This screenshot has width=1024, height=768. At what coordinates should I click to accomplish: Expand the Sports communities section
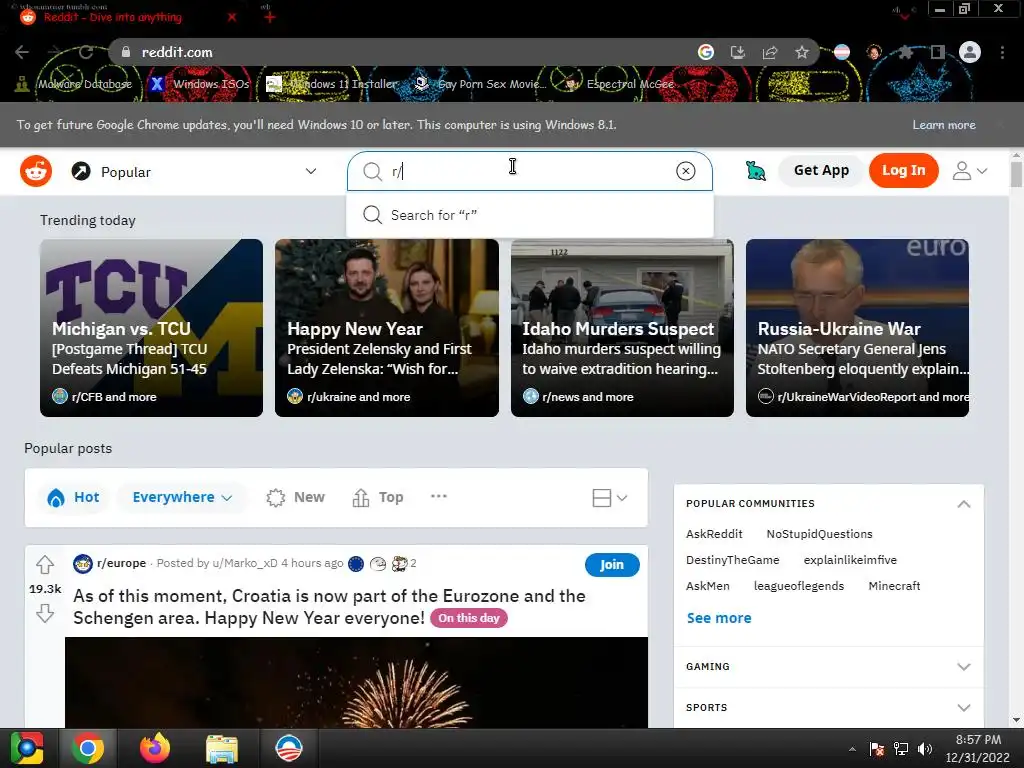tap(963, 708)
